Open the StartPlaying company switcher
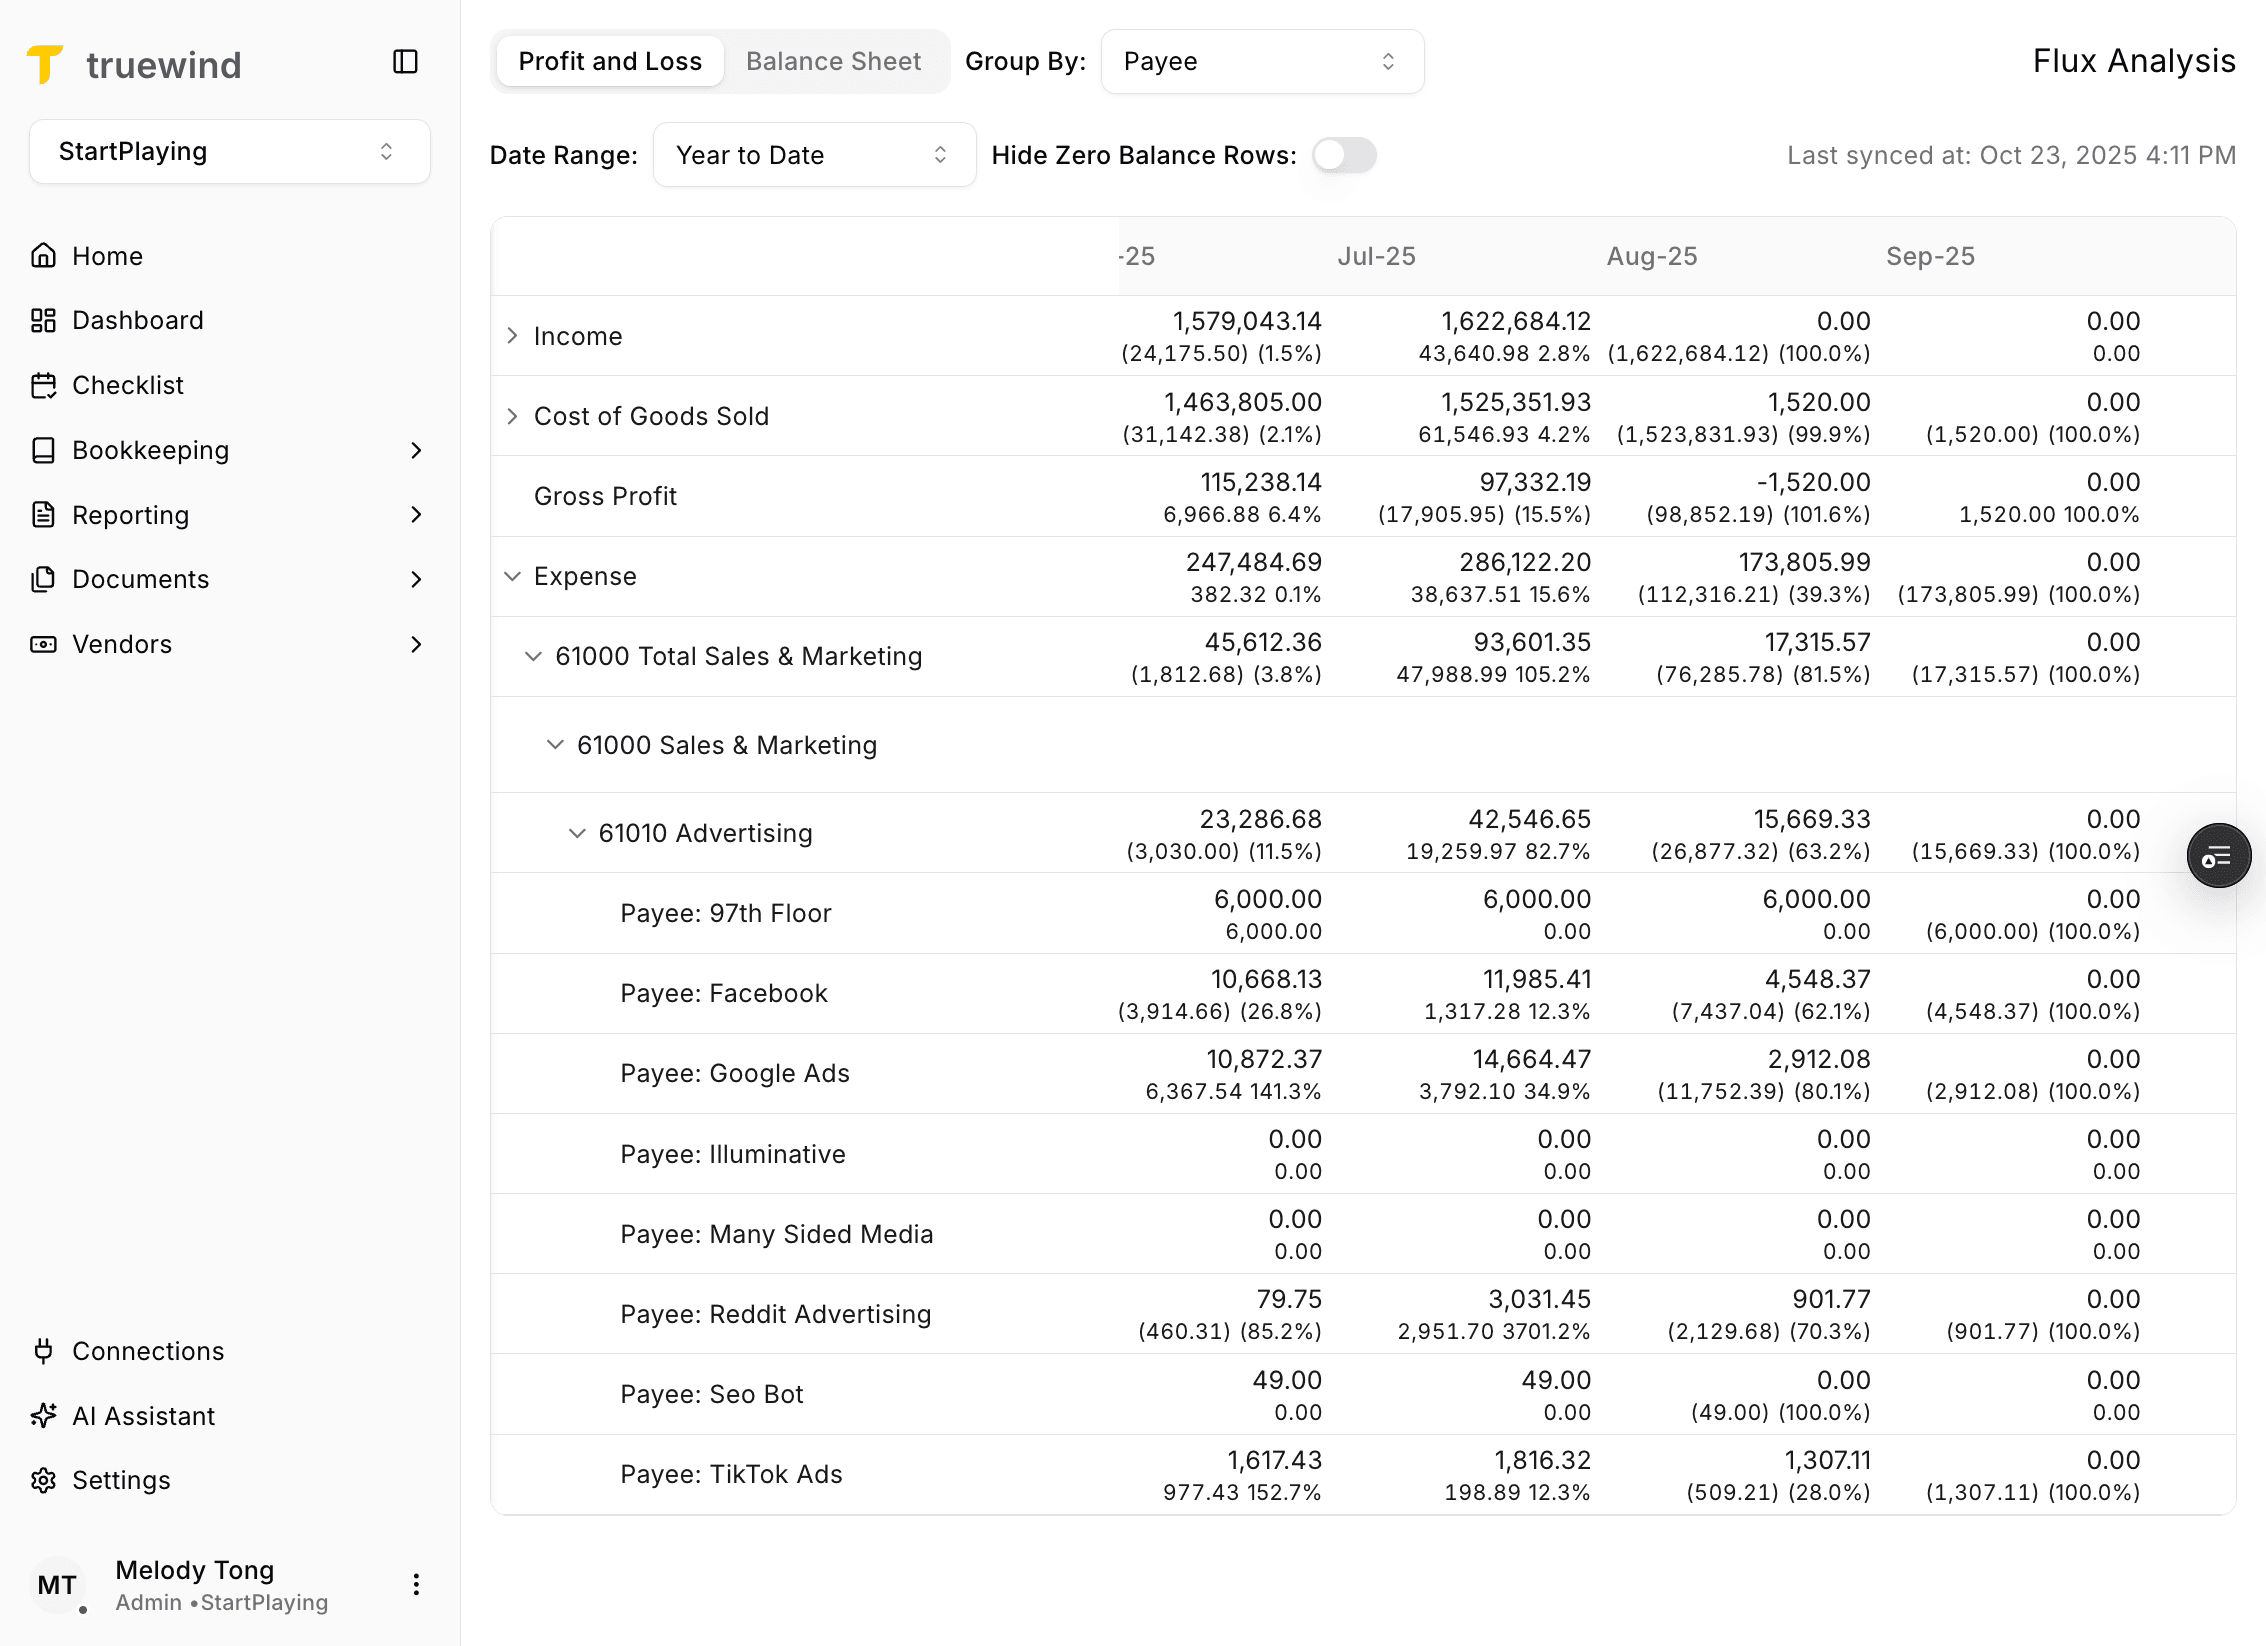2266x1646 pixels. tap(228, 151)
